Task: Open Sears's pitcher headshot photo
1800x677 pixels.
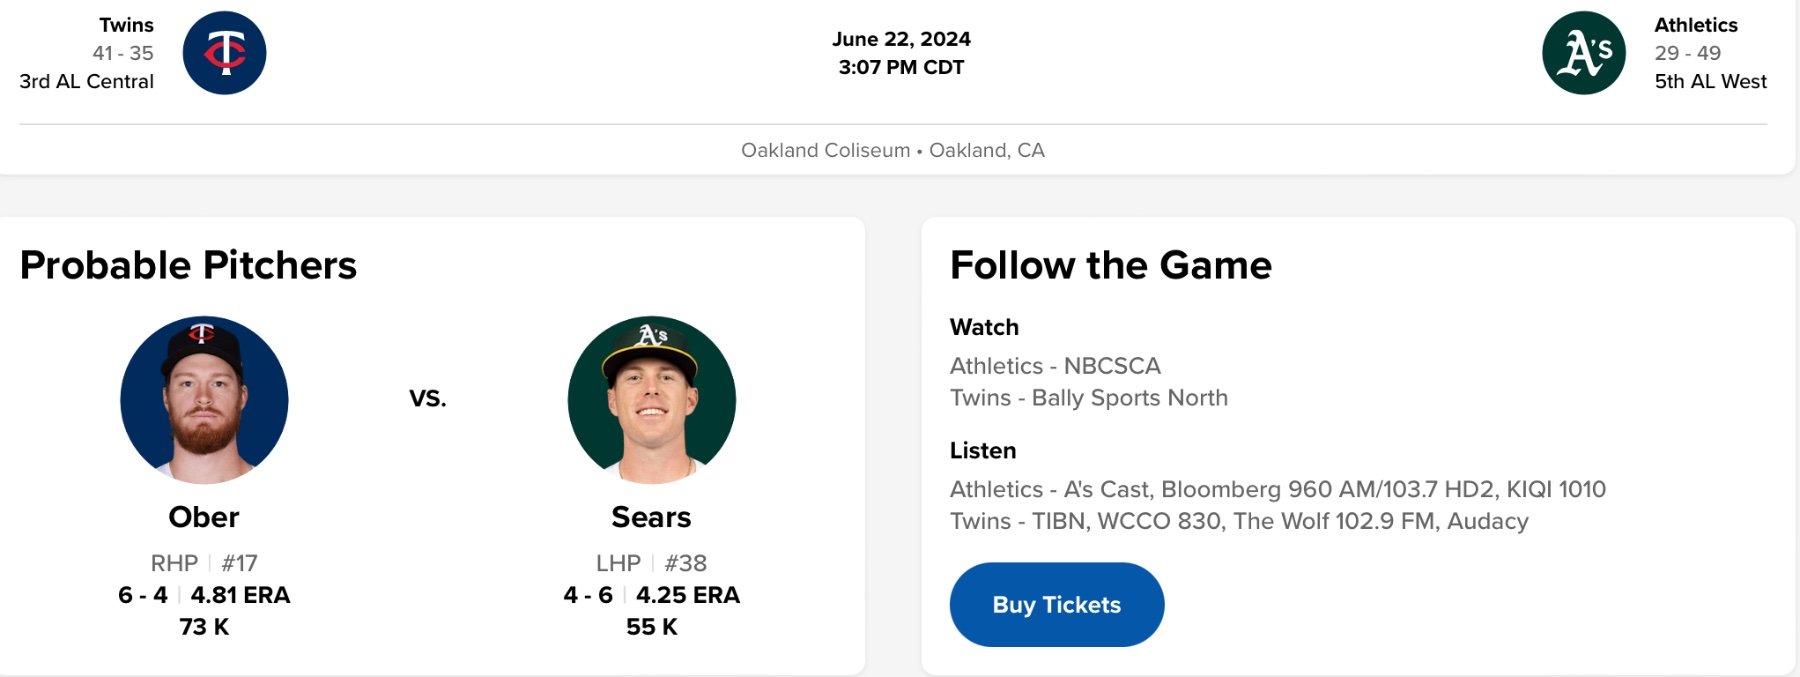Action: [652, 400]
